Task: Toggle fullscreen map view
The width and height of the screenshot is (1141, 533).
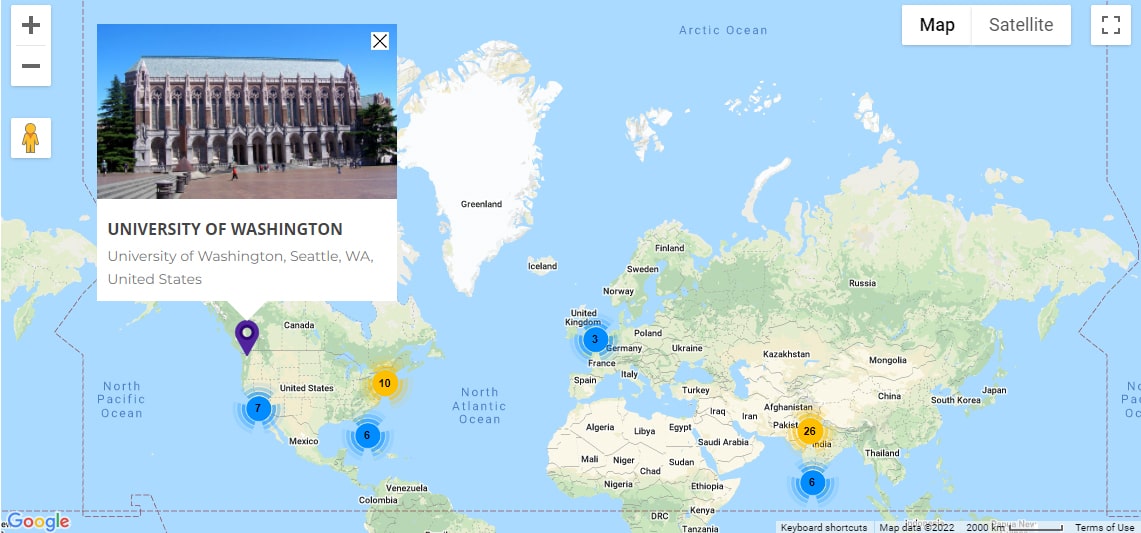Action: [x=1110, y=25]
